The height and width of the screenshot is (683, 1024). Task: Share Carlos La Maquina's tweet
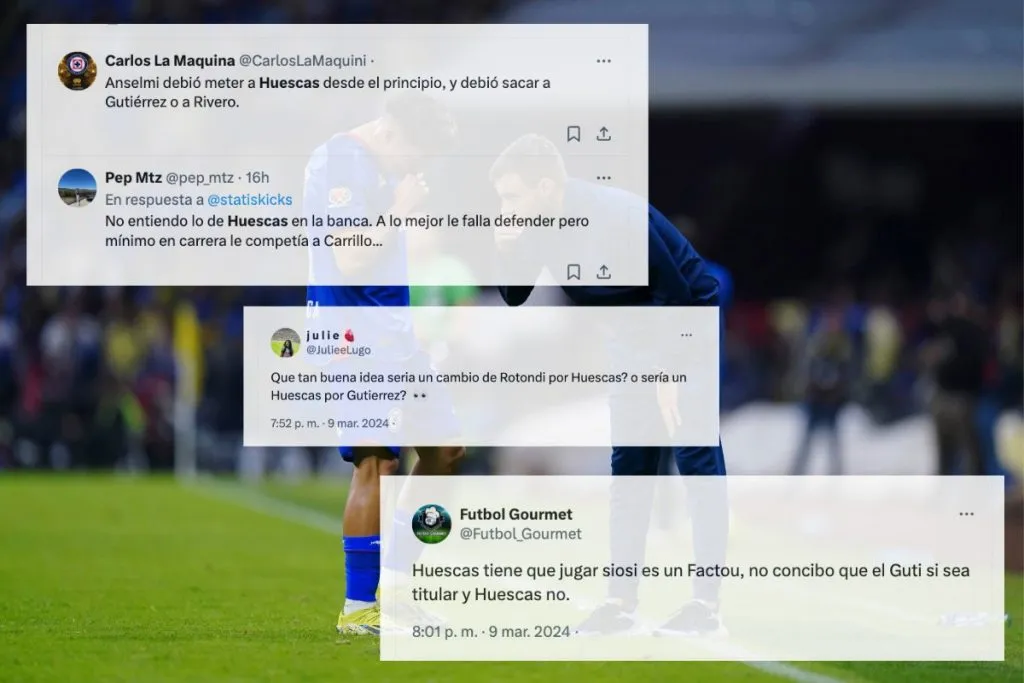pos(603,134)
